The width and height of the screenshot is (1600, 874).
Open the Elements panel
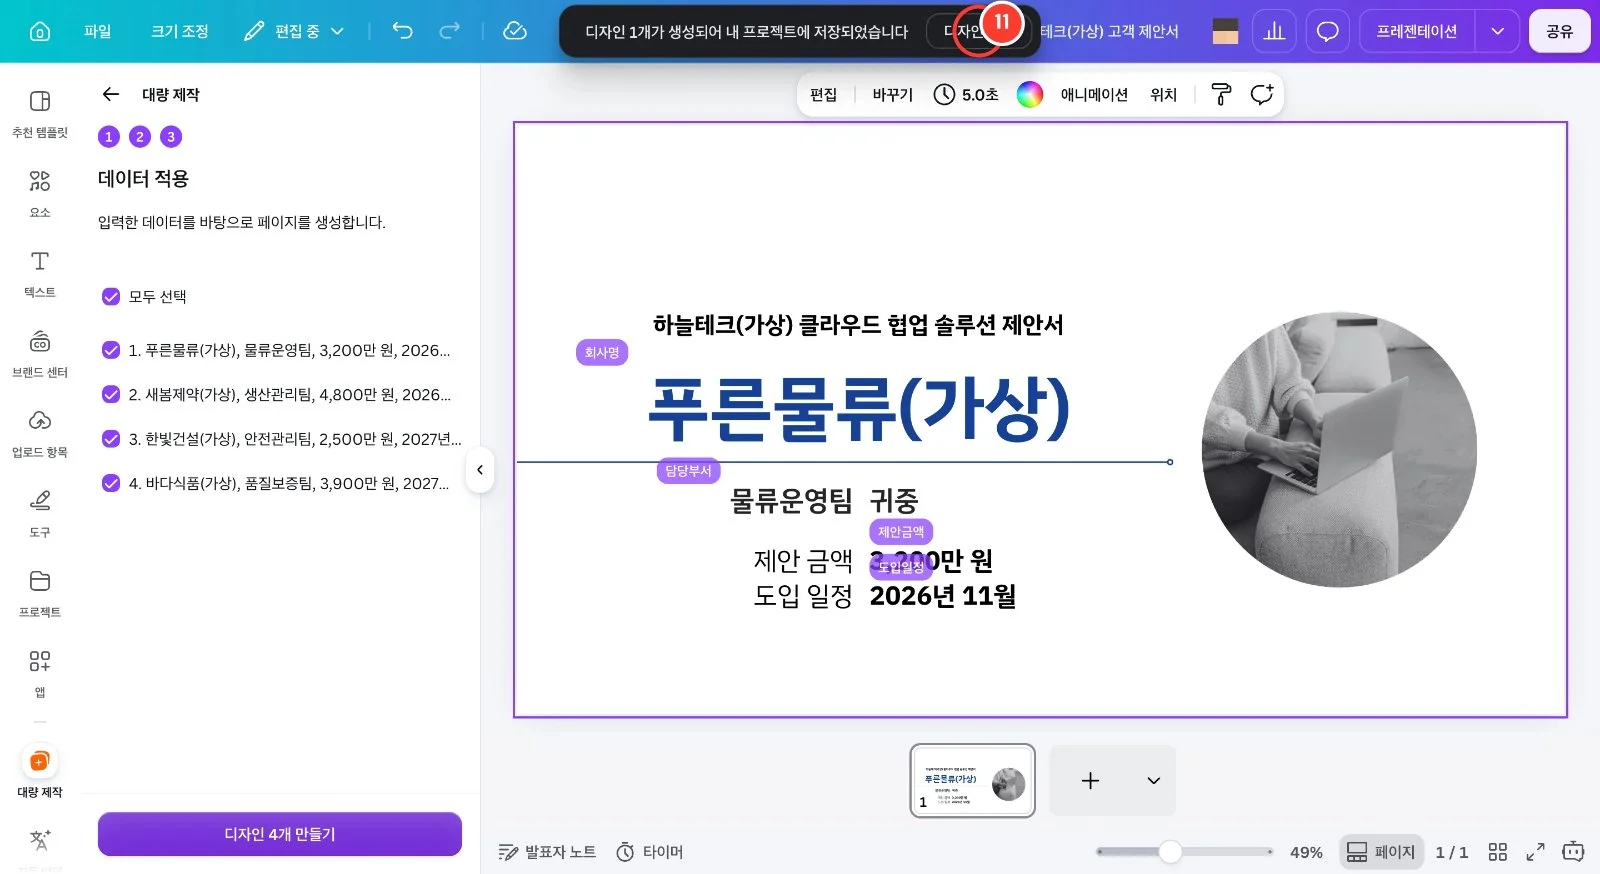(40, 194)
